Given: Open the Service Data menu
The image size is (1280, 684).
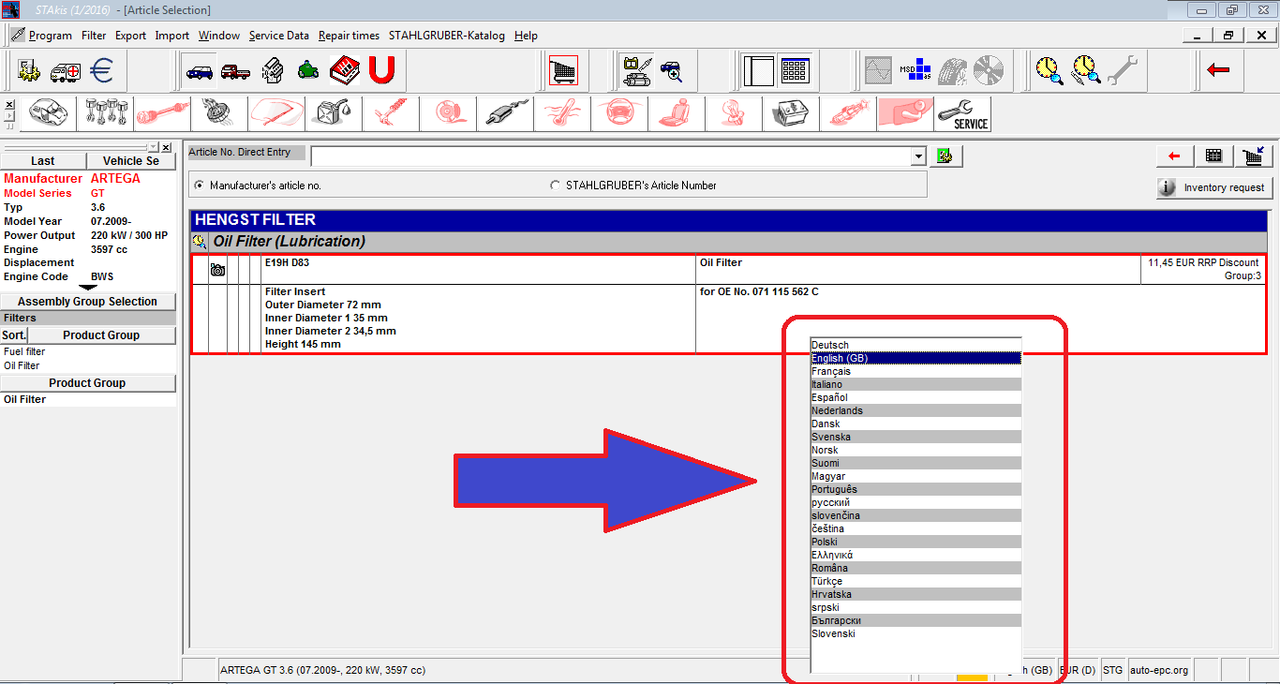Looking at the screenshot, I should coord(279,35).
